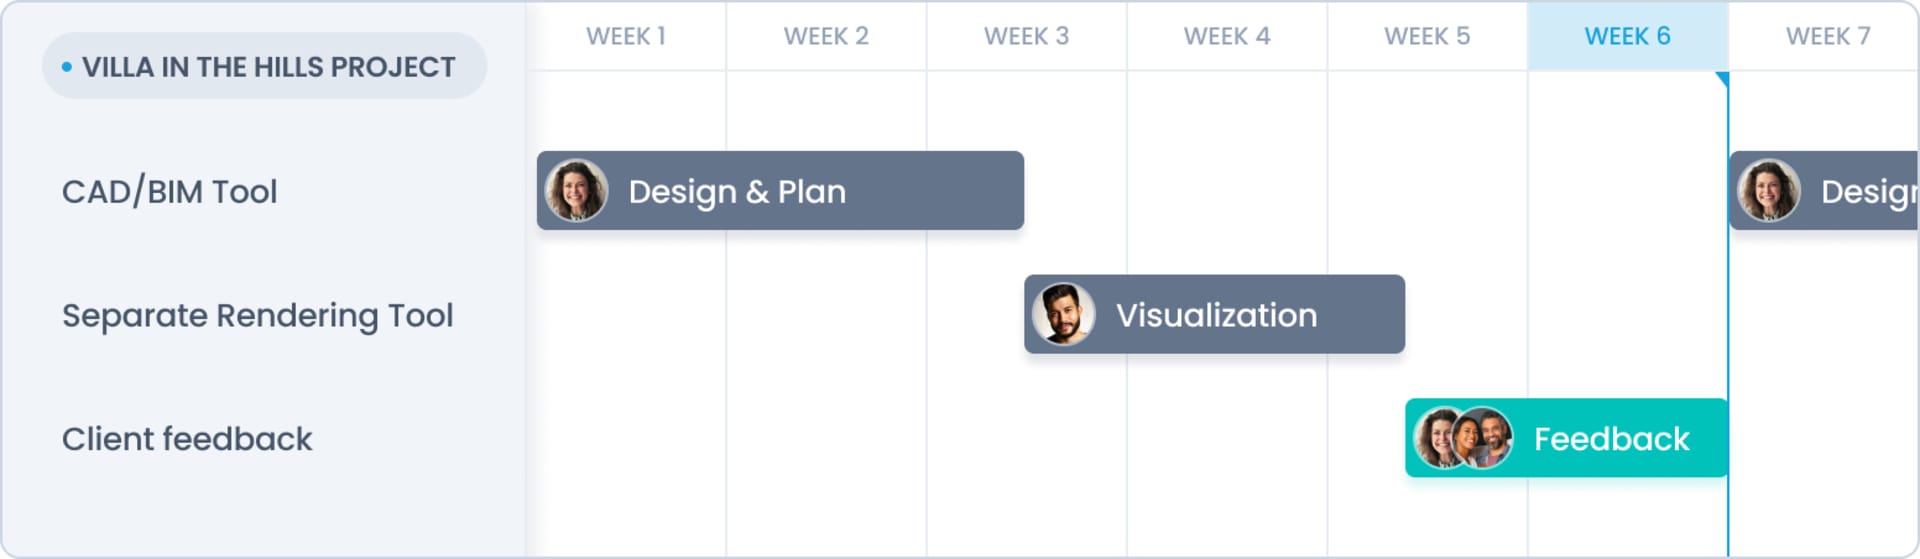Select the Separate Rendering Tool row label
1920x559 pixels.
point(257,315)
